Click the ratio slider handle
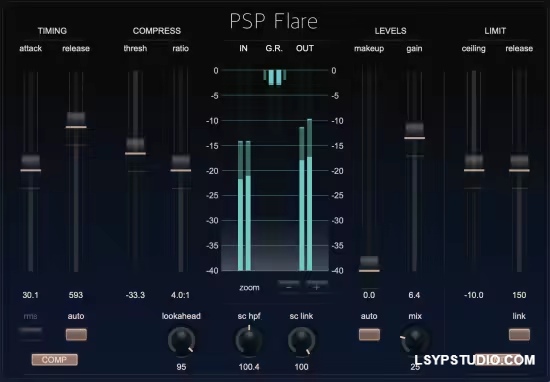The height and width of the screenshot is (382, 550). (181, 164)
